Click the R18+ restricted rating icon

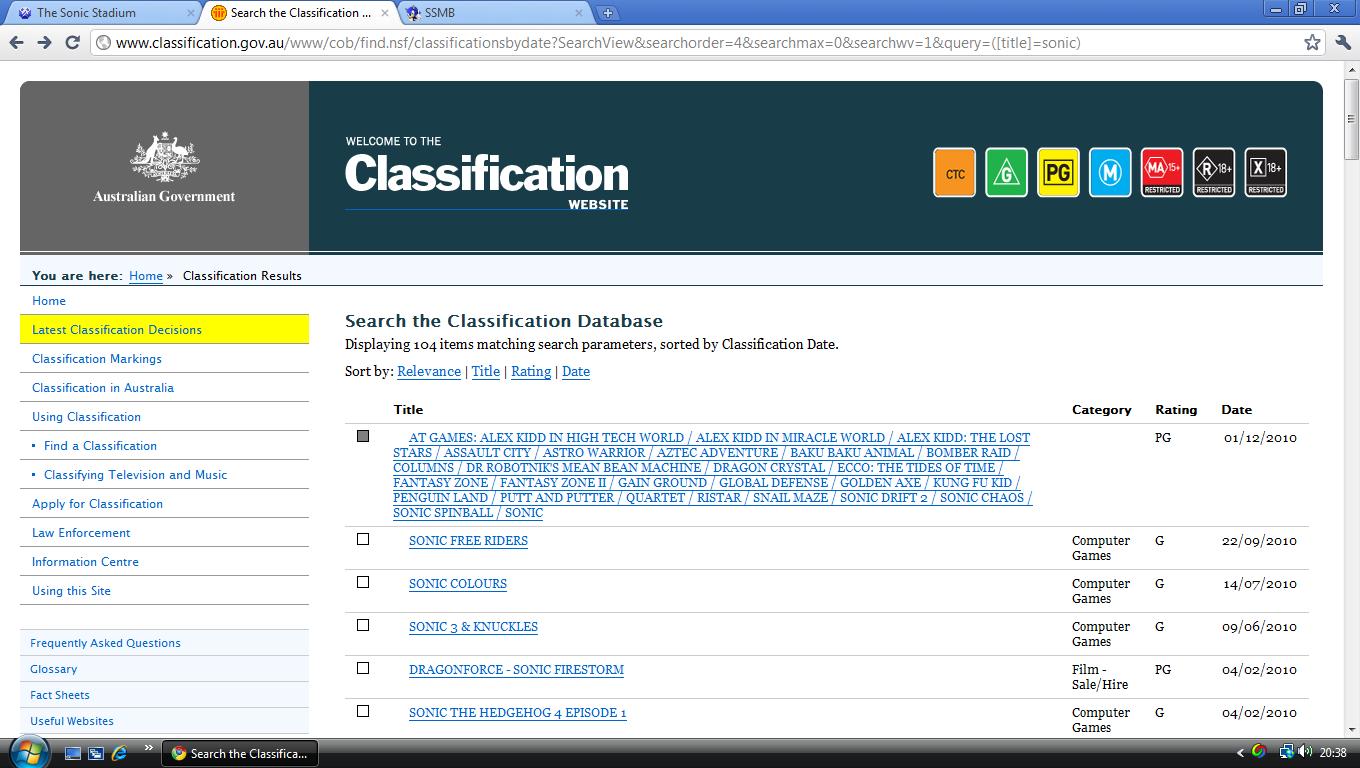pyautogui.click(x=1214, y=173)
